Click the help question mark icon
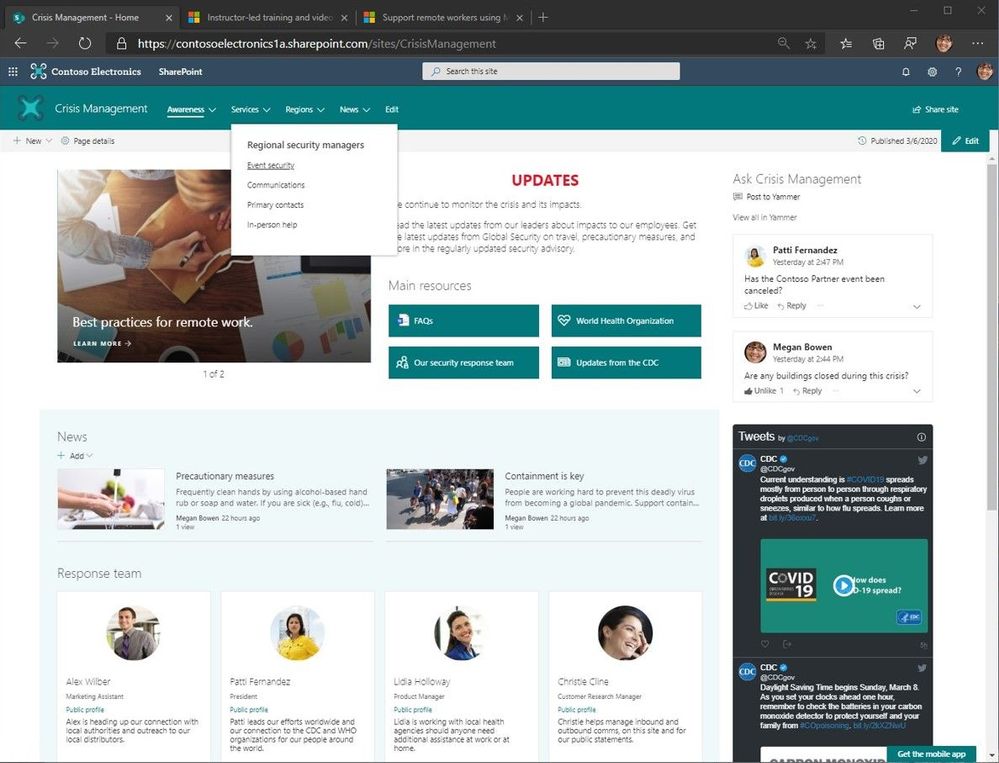Viewport: 999px width, 763px height. click(x=958, y=72)
